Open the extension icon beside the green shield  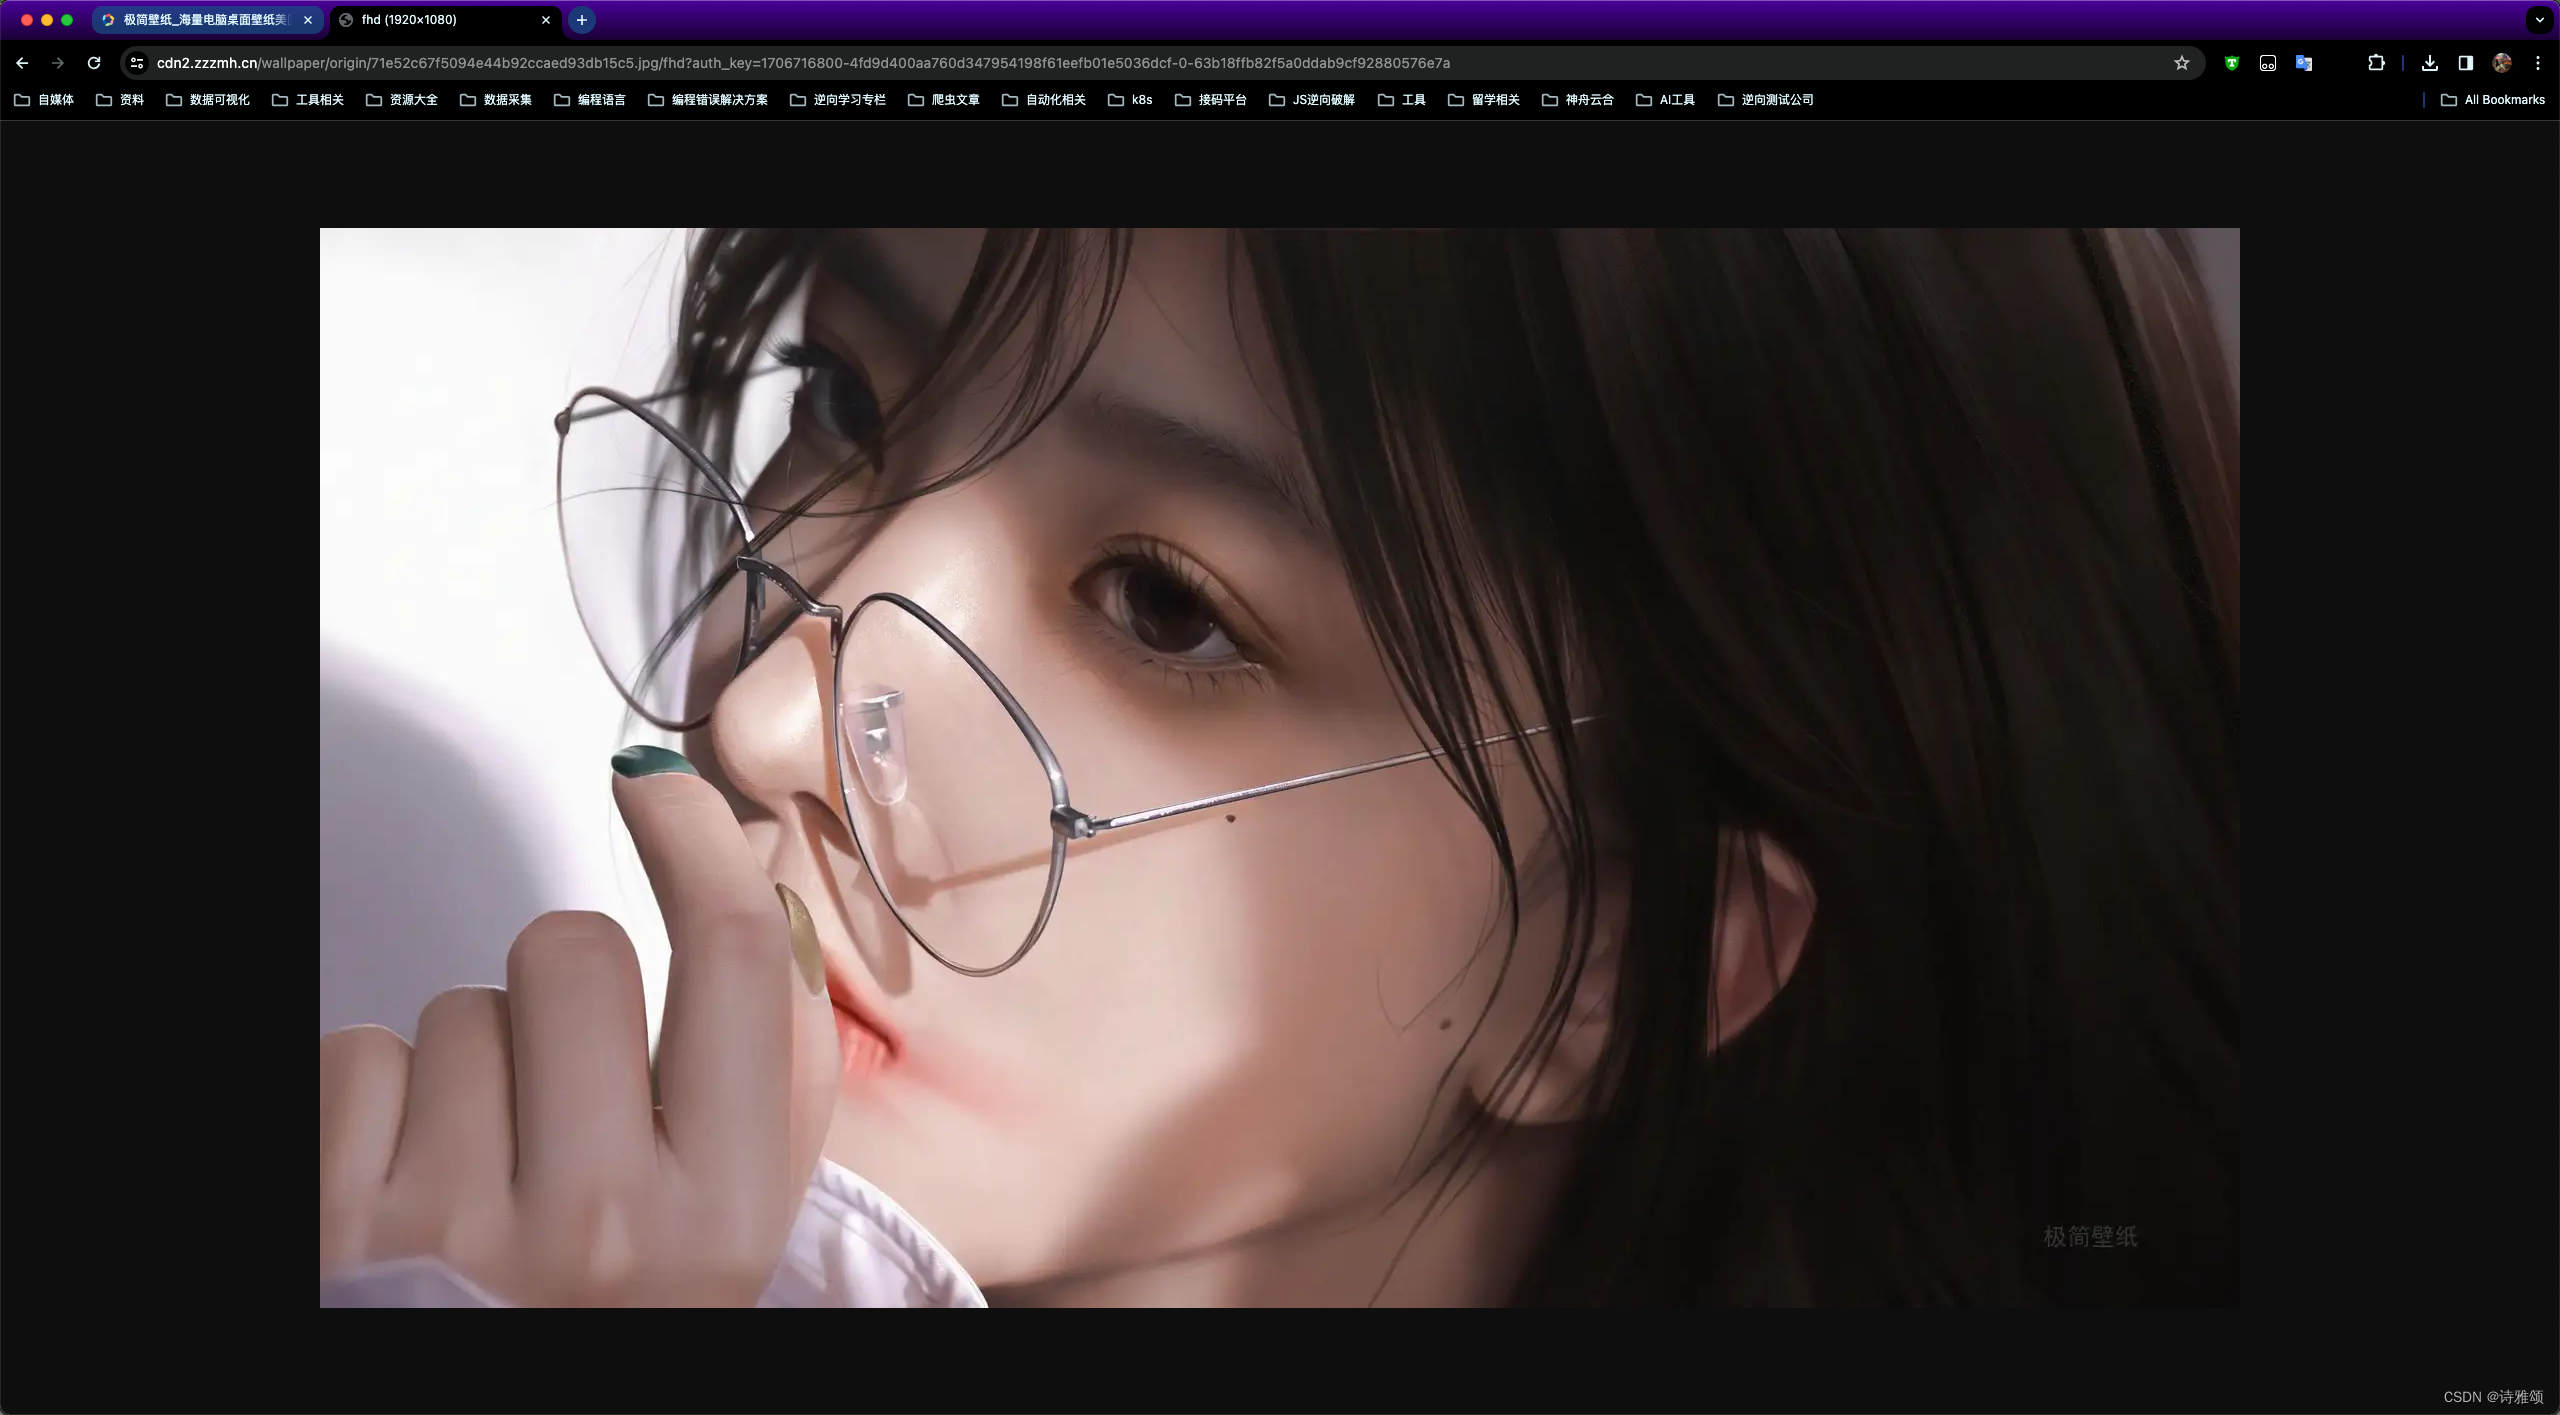2268,63
